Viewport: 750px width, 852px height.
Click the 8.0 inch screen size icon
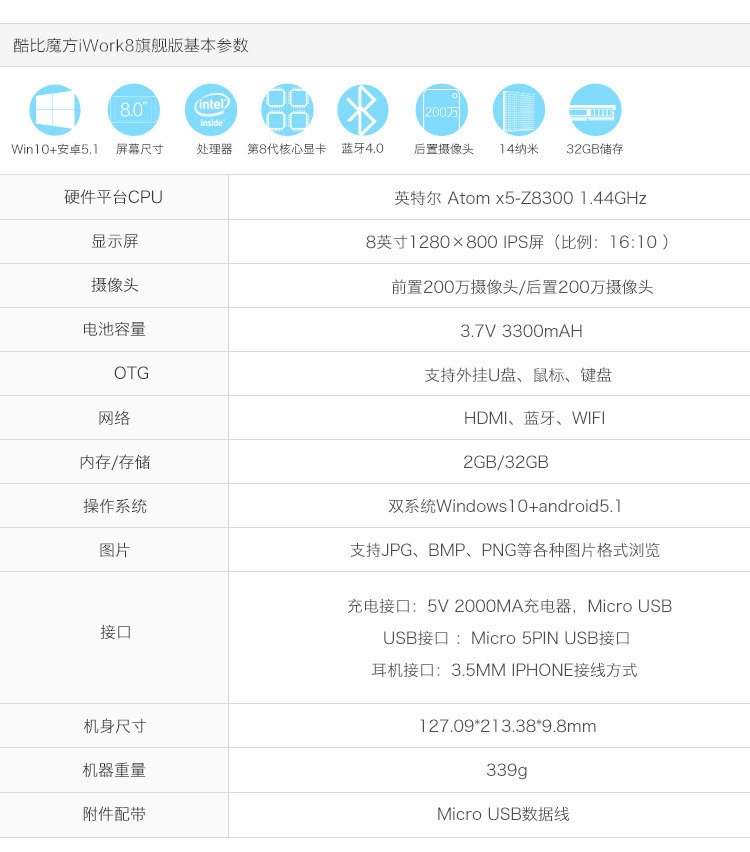click(134, 110)
